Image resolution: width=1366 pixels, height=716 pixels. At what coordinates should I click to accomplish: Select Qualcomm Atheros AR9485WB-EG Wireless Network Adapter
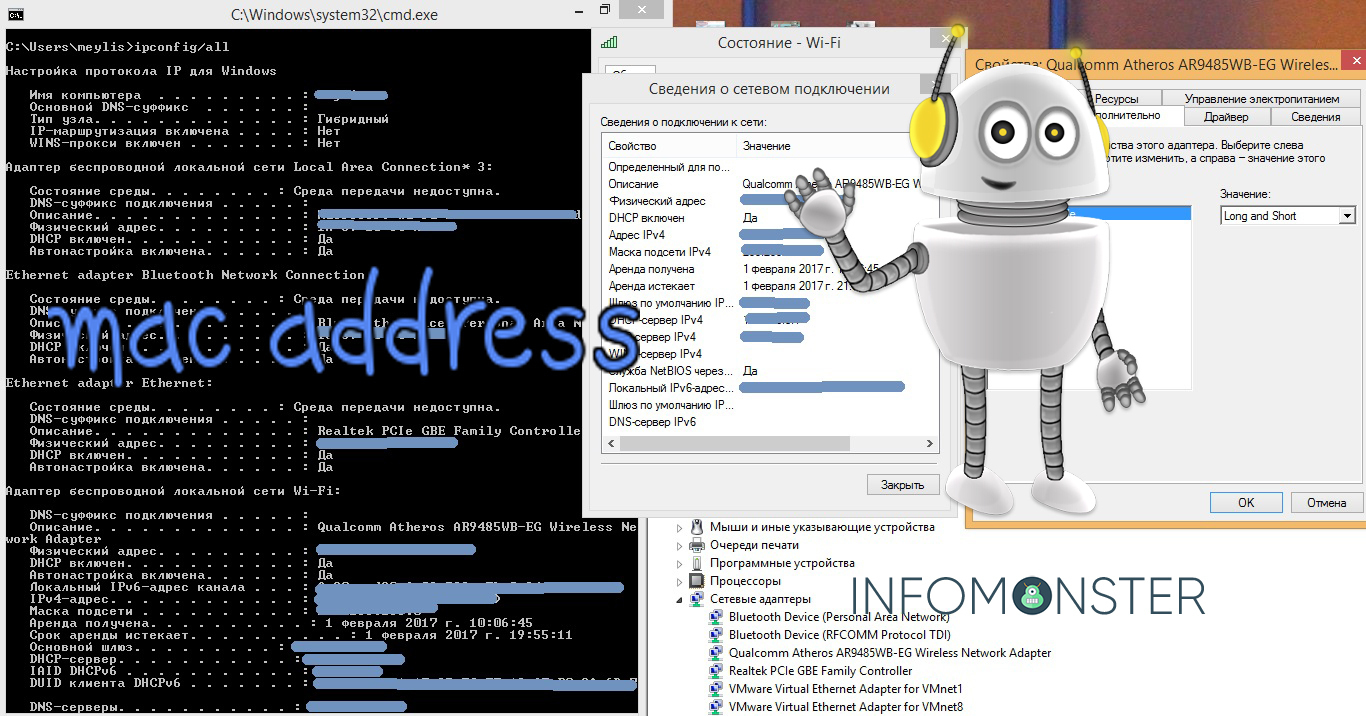(890, 653)
